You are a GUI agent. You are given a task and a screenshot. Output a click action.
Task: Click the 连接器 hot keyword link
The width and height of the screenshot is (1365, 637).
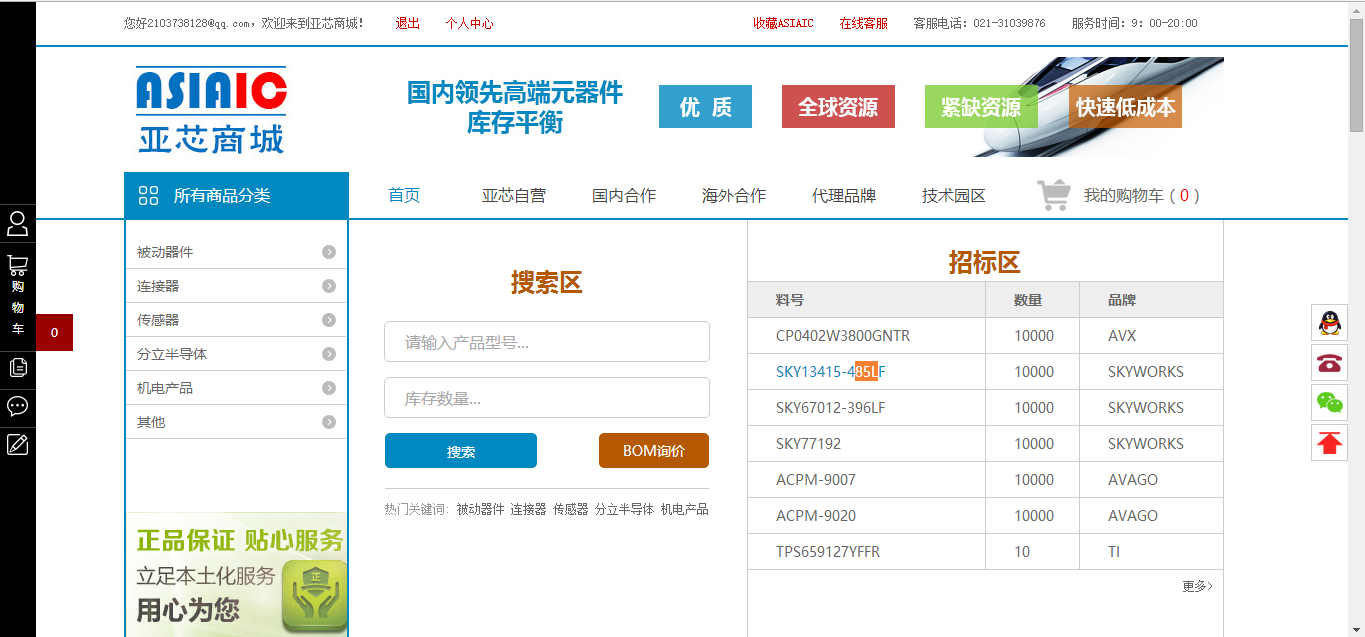(x=528, y=509)
